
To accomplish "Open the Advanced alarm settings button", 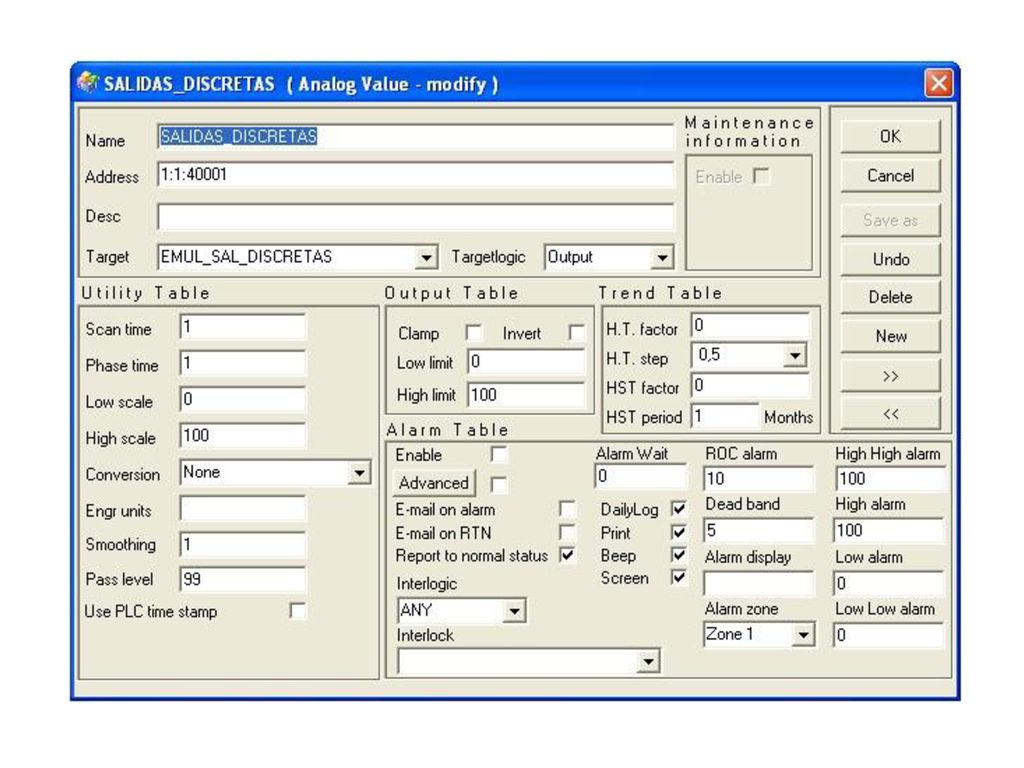I will (x=434, y=483).
